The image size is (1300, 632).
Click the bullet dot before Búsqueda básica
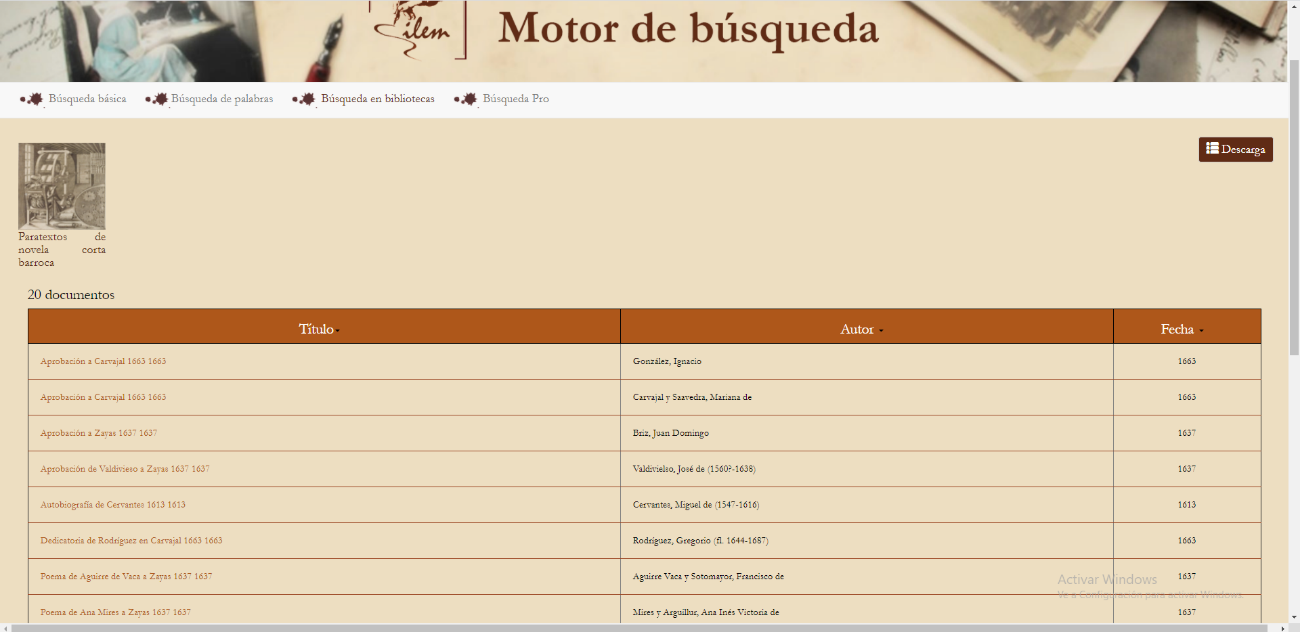pos(23,99)
